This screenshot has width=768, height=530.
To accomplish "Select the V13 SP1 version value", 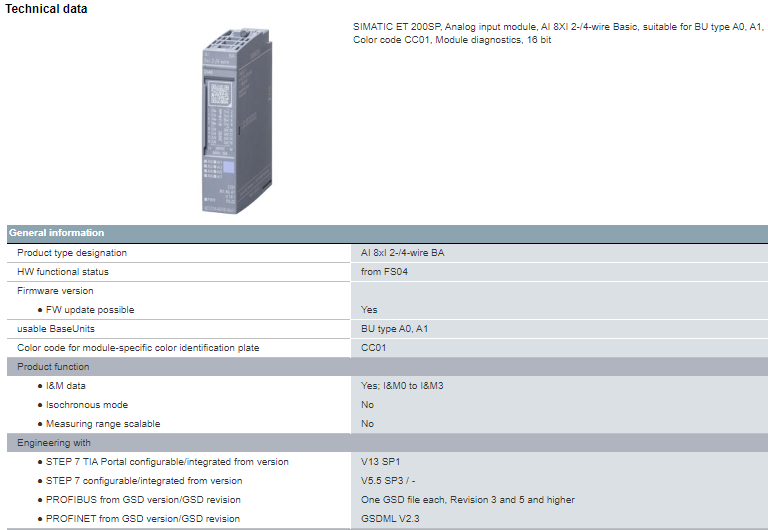I will (381, 462).
